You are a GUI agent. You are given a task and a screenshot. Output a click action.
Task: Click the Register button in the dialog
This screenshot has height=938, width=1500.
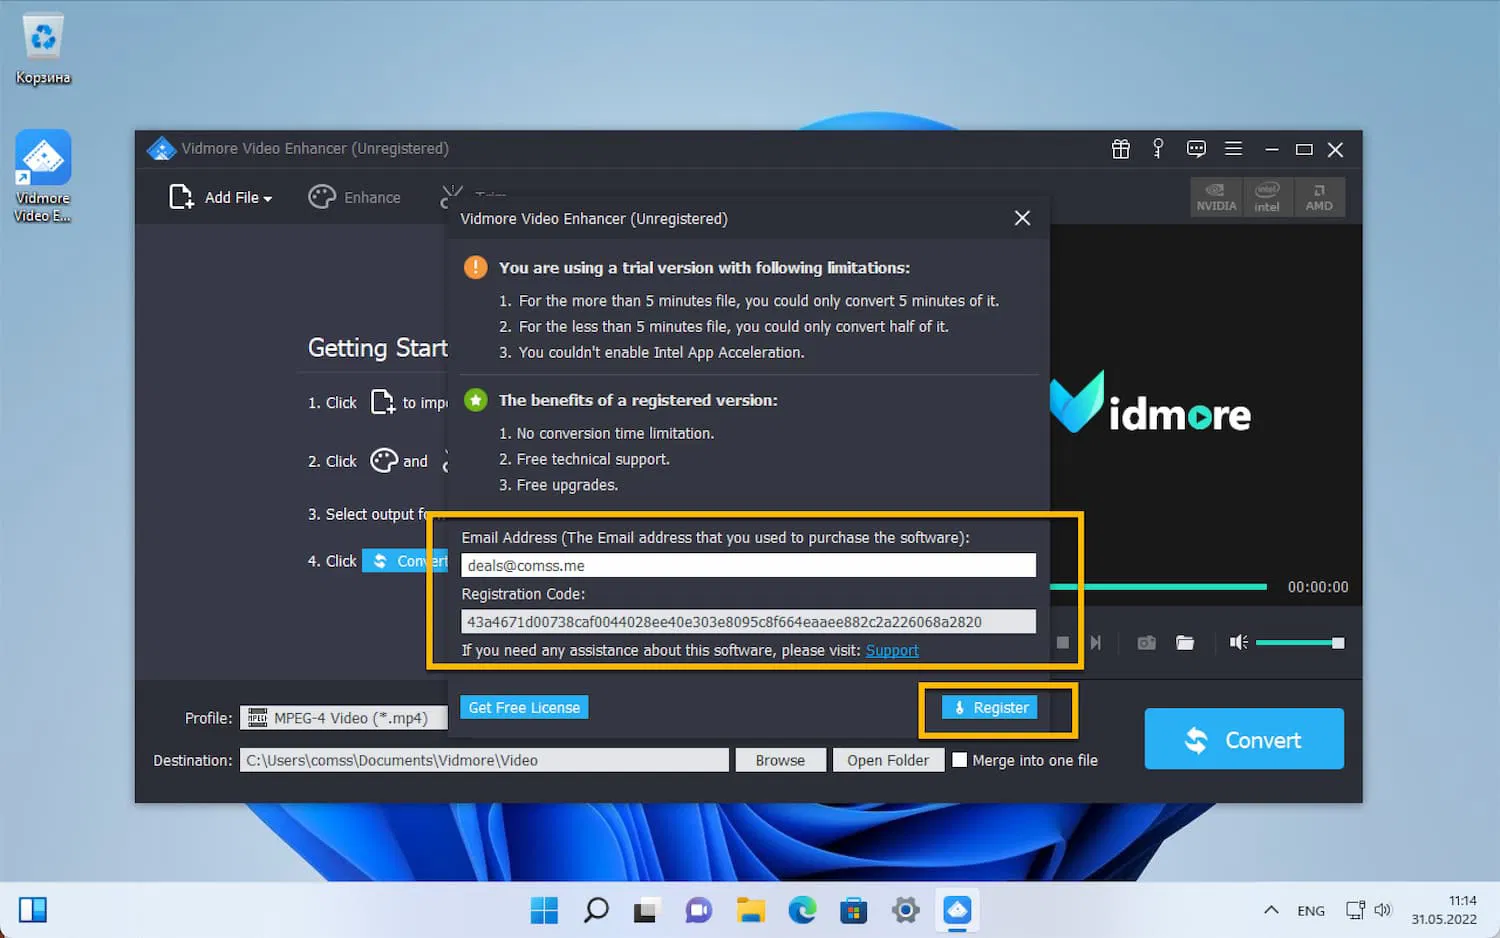click(x=990, y=707)
